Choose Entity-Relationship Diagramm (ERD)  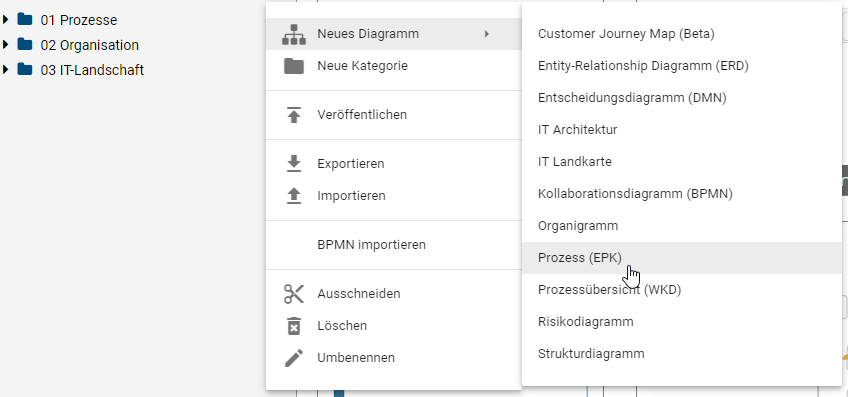(681, 66)
